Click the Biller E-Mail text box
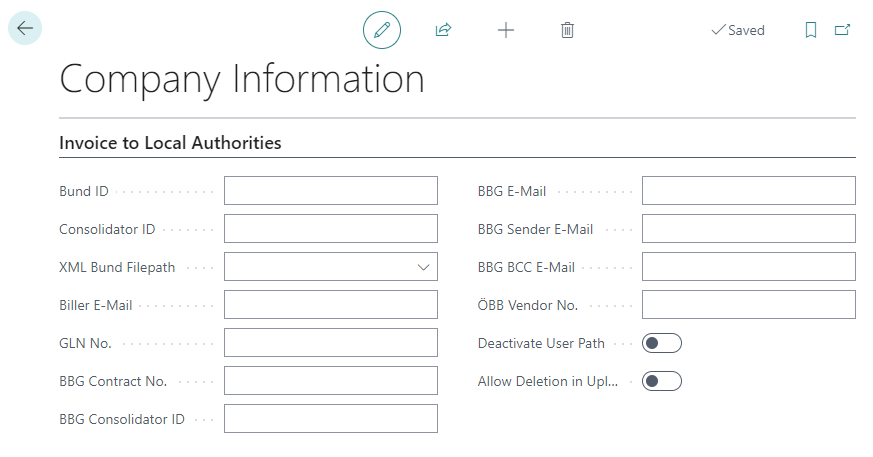 (330, 305)
